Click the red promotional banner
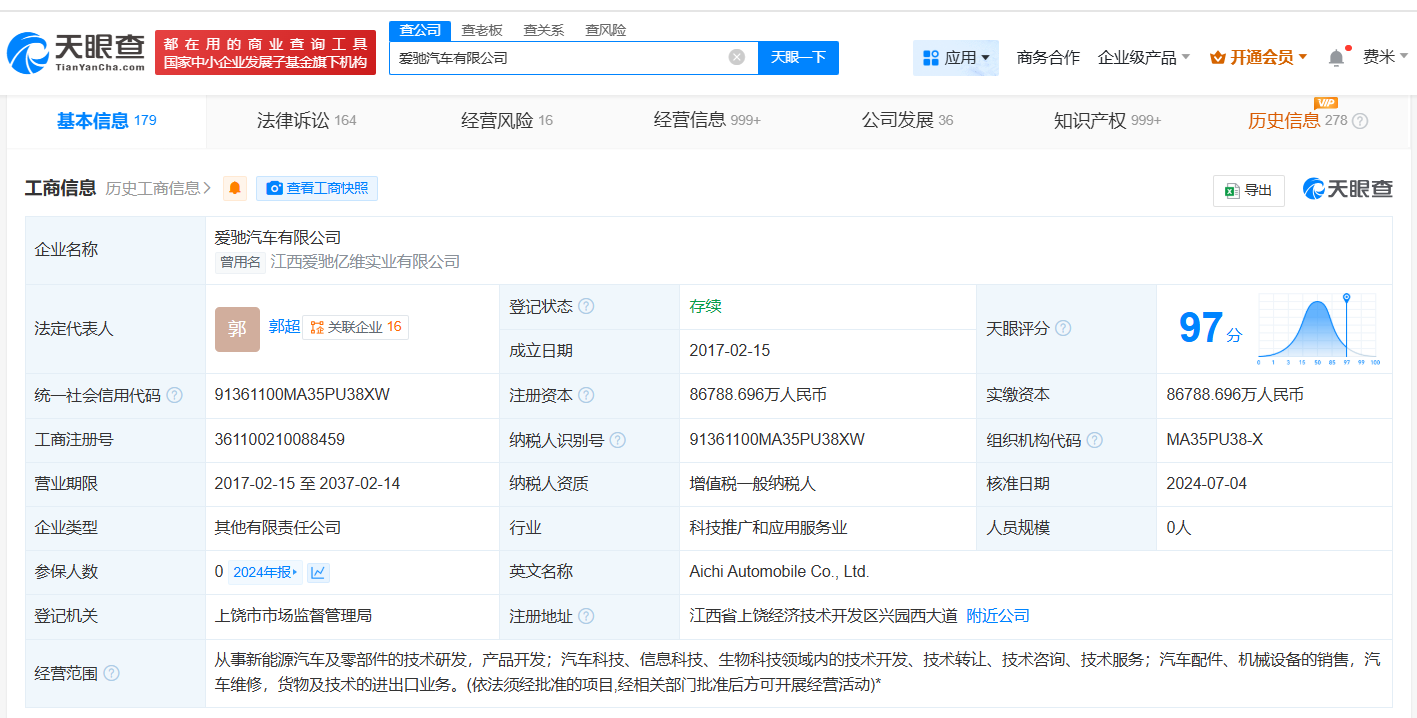 [x=265, y=53]
